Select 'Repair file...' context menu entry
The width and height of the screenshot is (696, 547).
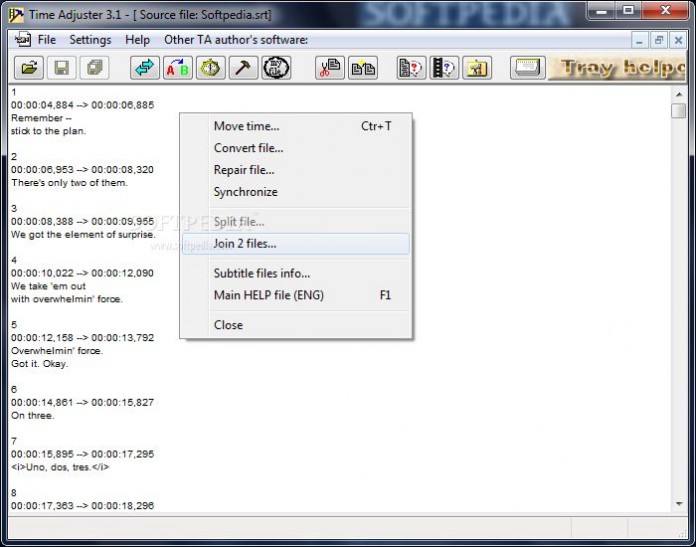tap(296, 170)
